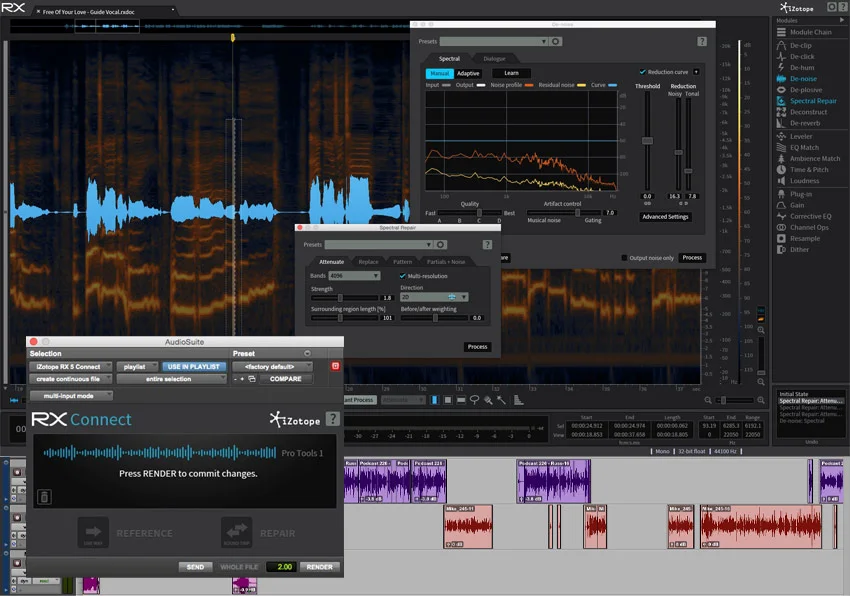The width and height of the screenshot is (850, 596).
Task: Toggle WHOLE FILE in AudioSuite
Action: coord(239,567)
